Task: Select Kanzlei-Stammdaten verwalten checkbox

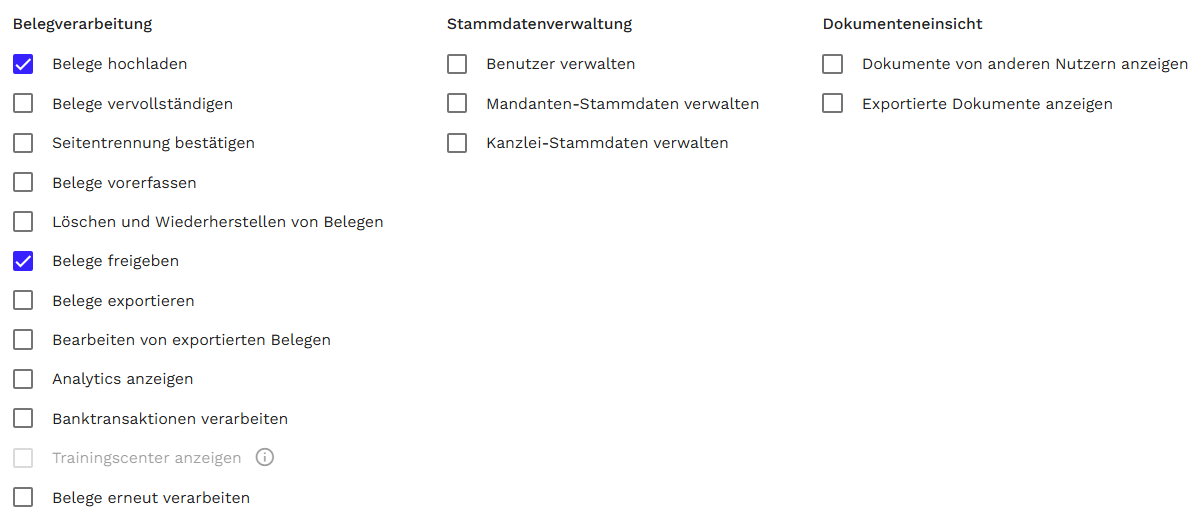Action: click(x=457, y=143)
